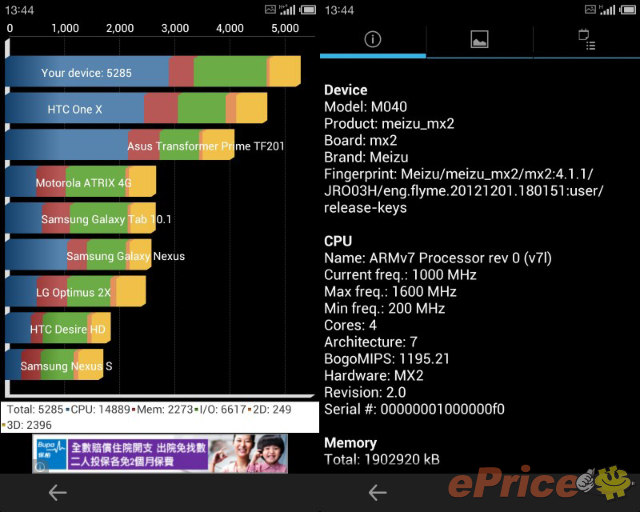640x512 pixels.
Task: Tap the Asus Transformer Prime TF201 bar
Action: pyautogui.click(x=120, y=145)
